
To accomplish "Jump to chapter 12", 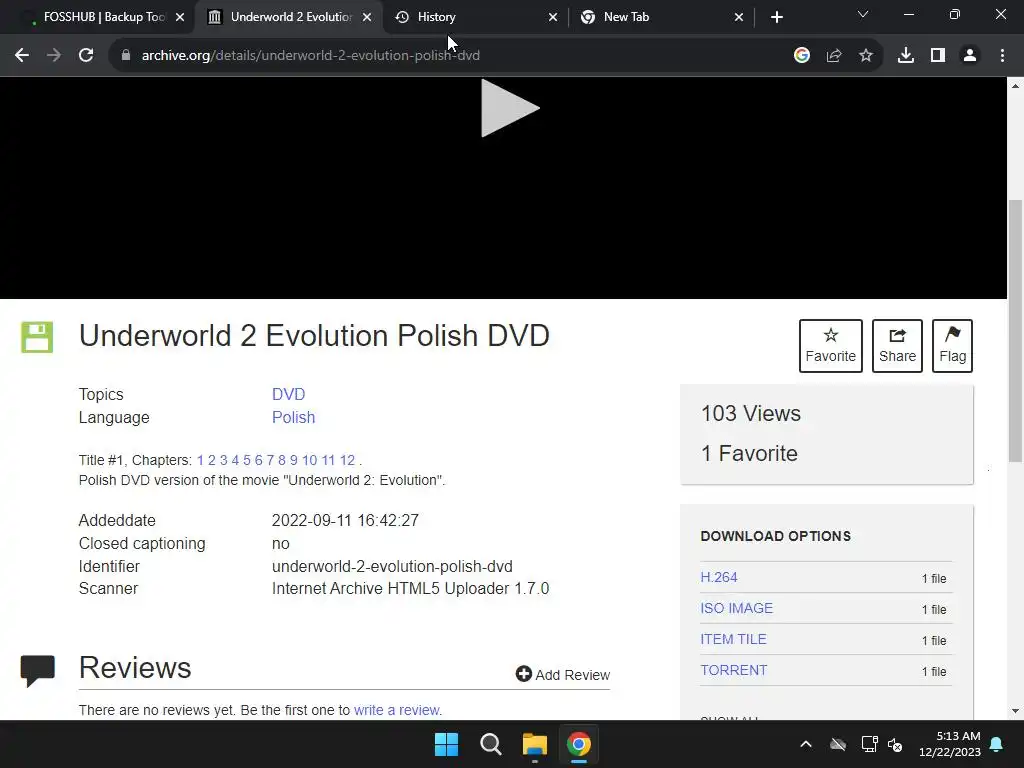I will pyautogui.click(x=347, y=460).
